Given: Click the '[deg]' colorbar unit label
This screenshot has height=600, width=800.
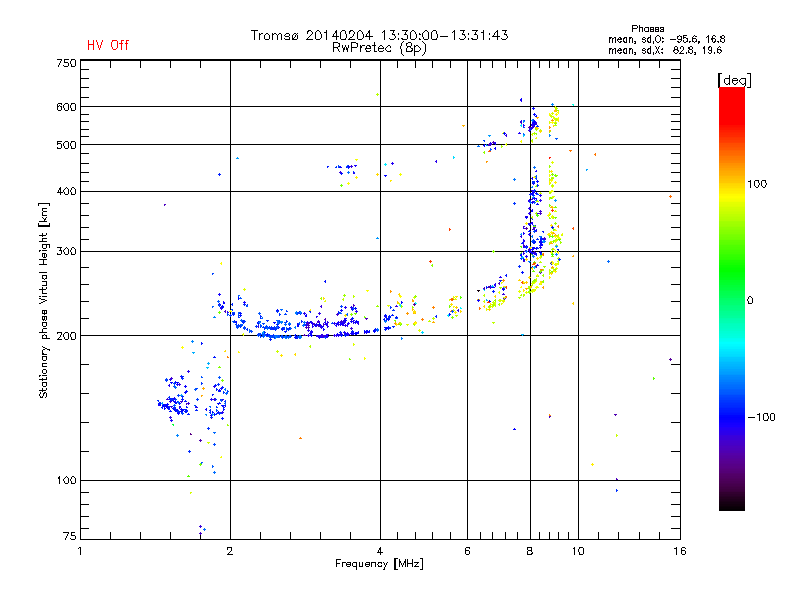Looking at the screenshot, I should tap(734, 80).
